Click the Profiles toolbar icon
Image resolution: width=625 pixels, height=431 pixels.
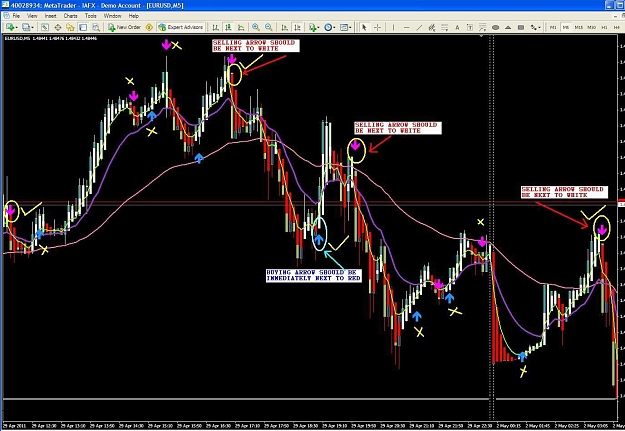26,27
